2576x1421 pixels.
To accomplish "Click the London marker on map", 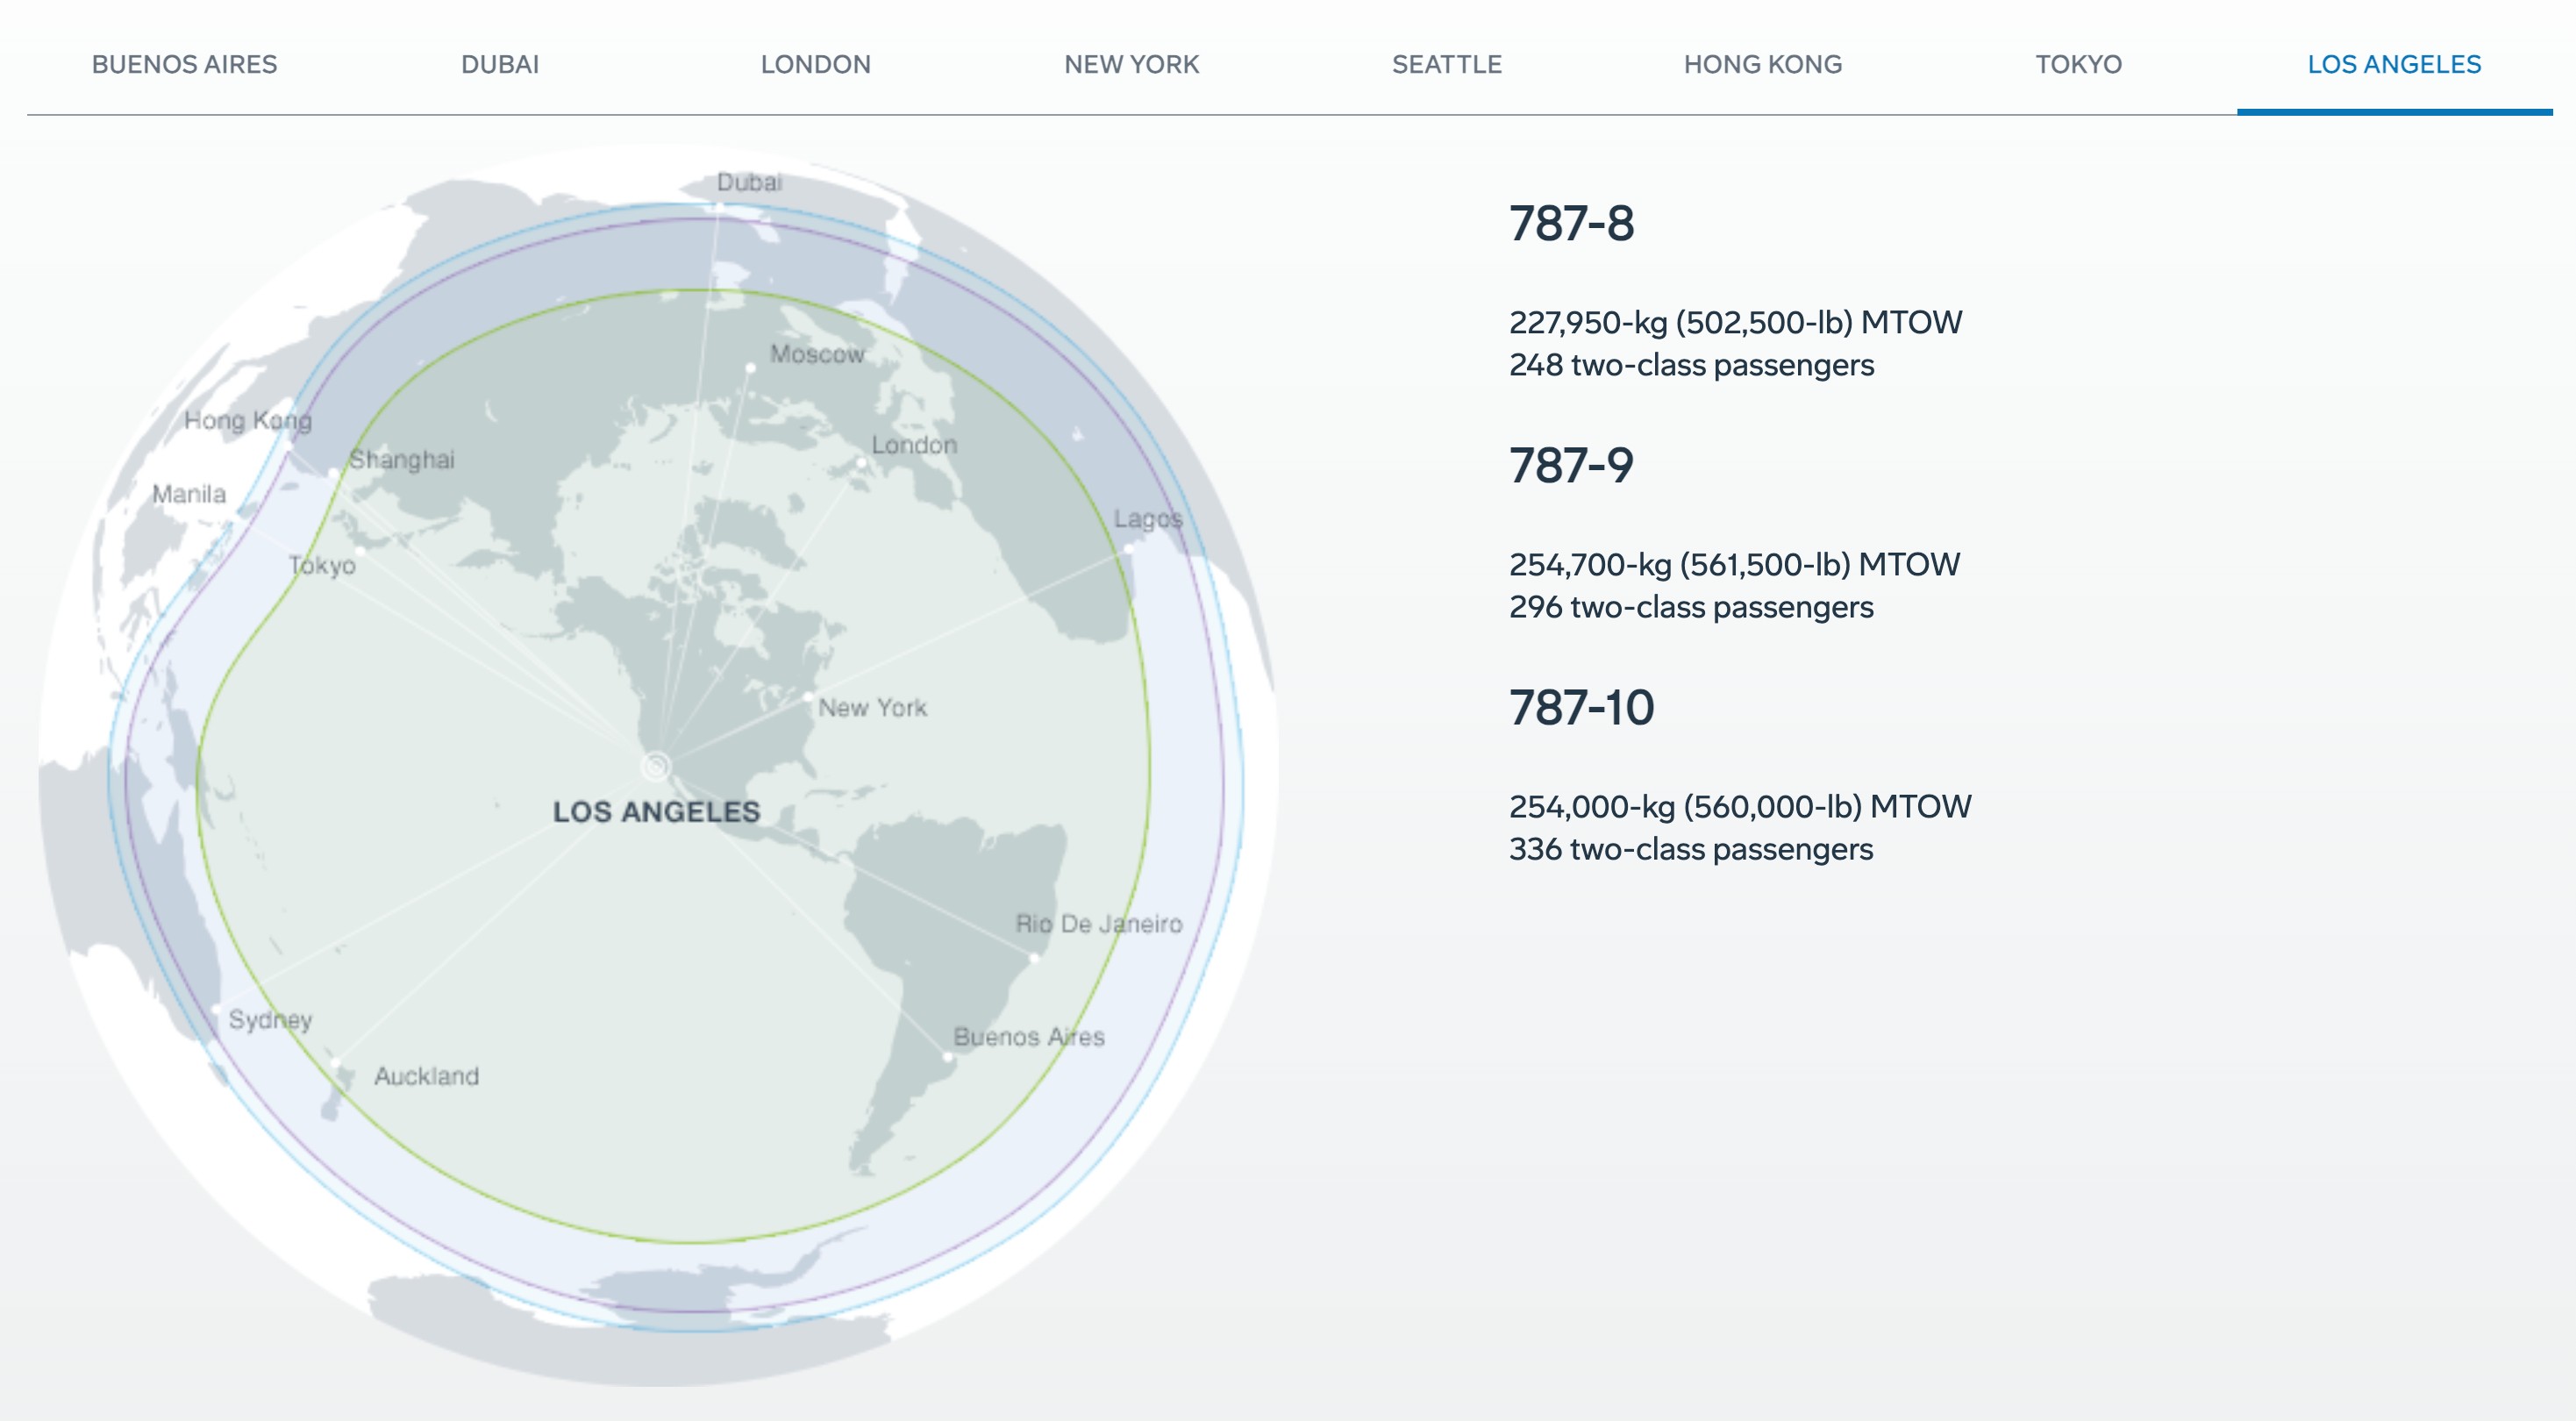I will (862, 463).
